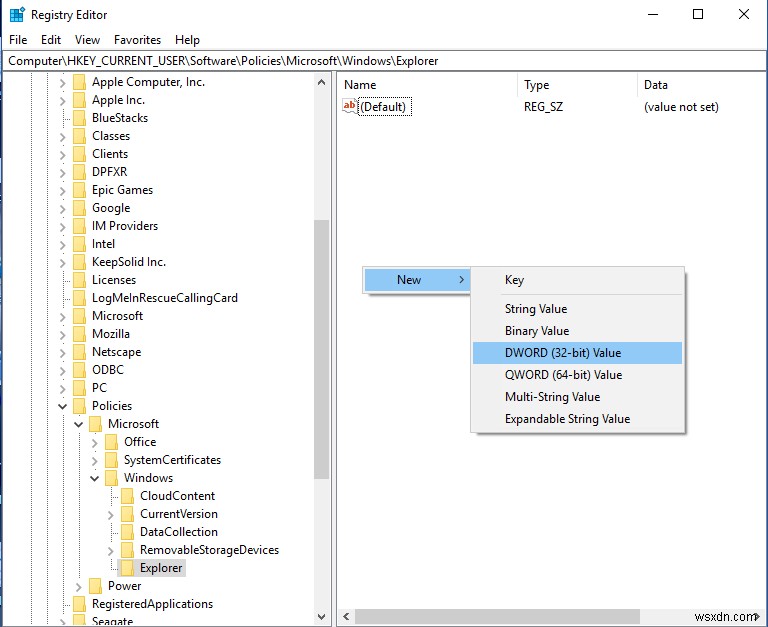This screenshot has width=768, height=627.
Task: Open the Favorites menu
Action: click(x=137, y=40)
